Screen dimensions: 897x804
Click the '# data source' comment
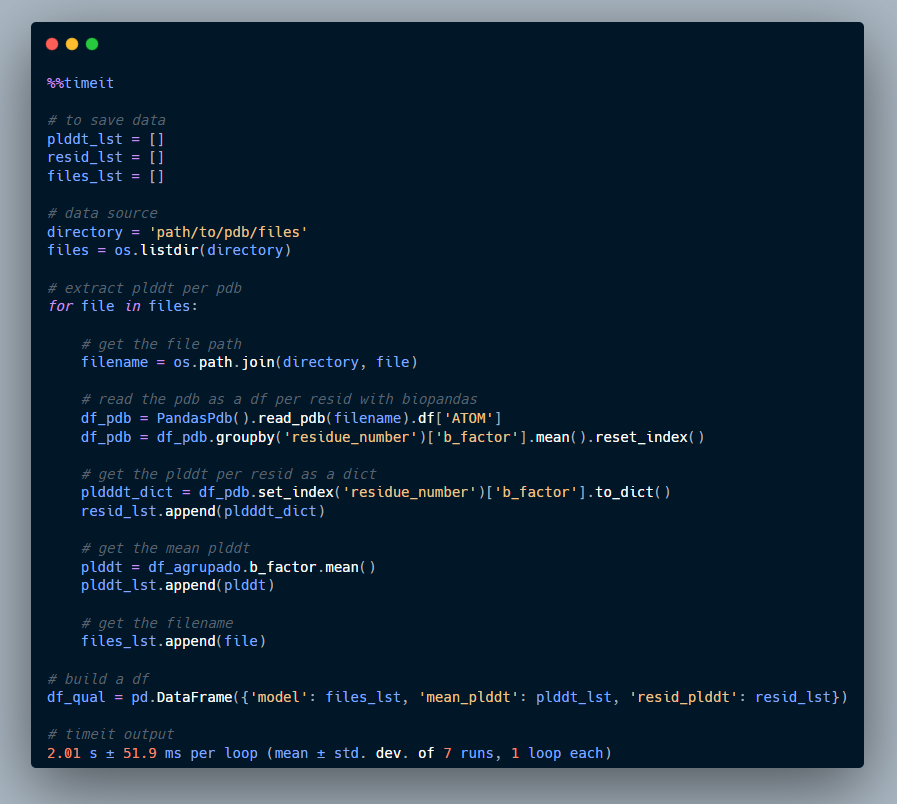(x=102, y=213)
